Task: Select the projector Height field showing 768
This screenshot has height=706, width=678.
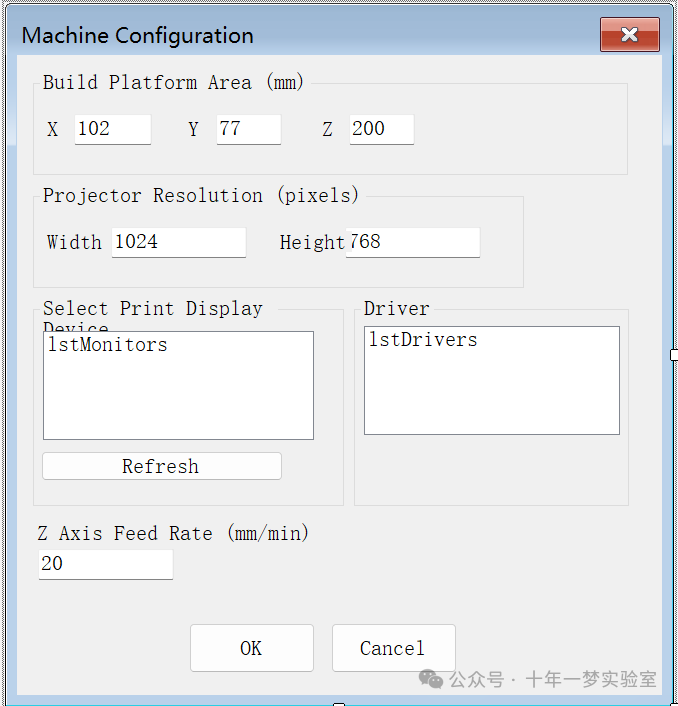Action: tap(412, 242)
